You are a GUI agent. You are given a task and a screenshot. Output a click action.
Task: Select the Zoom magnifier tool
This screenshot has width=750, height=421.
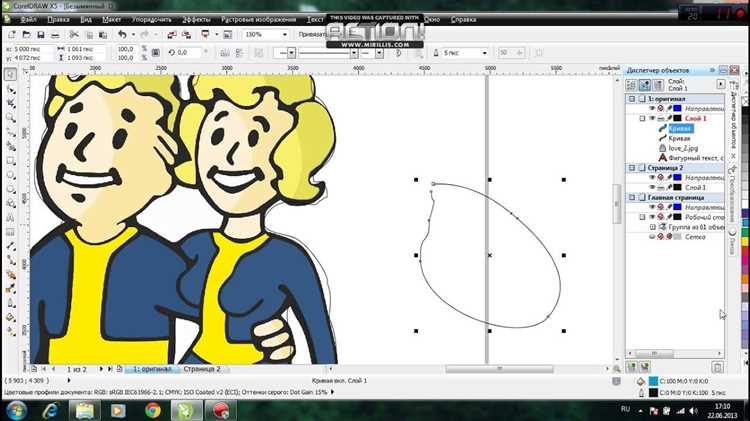[x=11, y=118]
